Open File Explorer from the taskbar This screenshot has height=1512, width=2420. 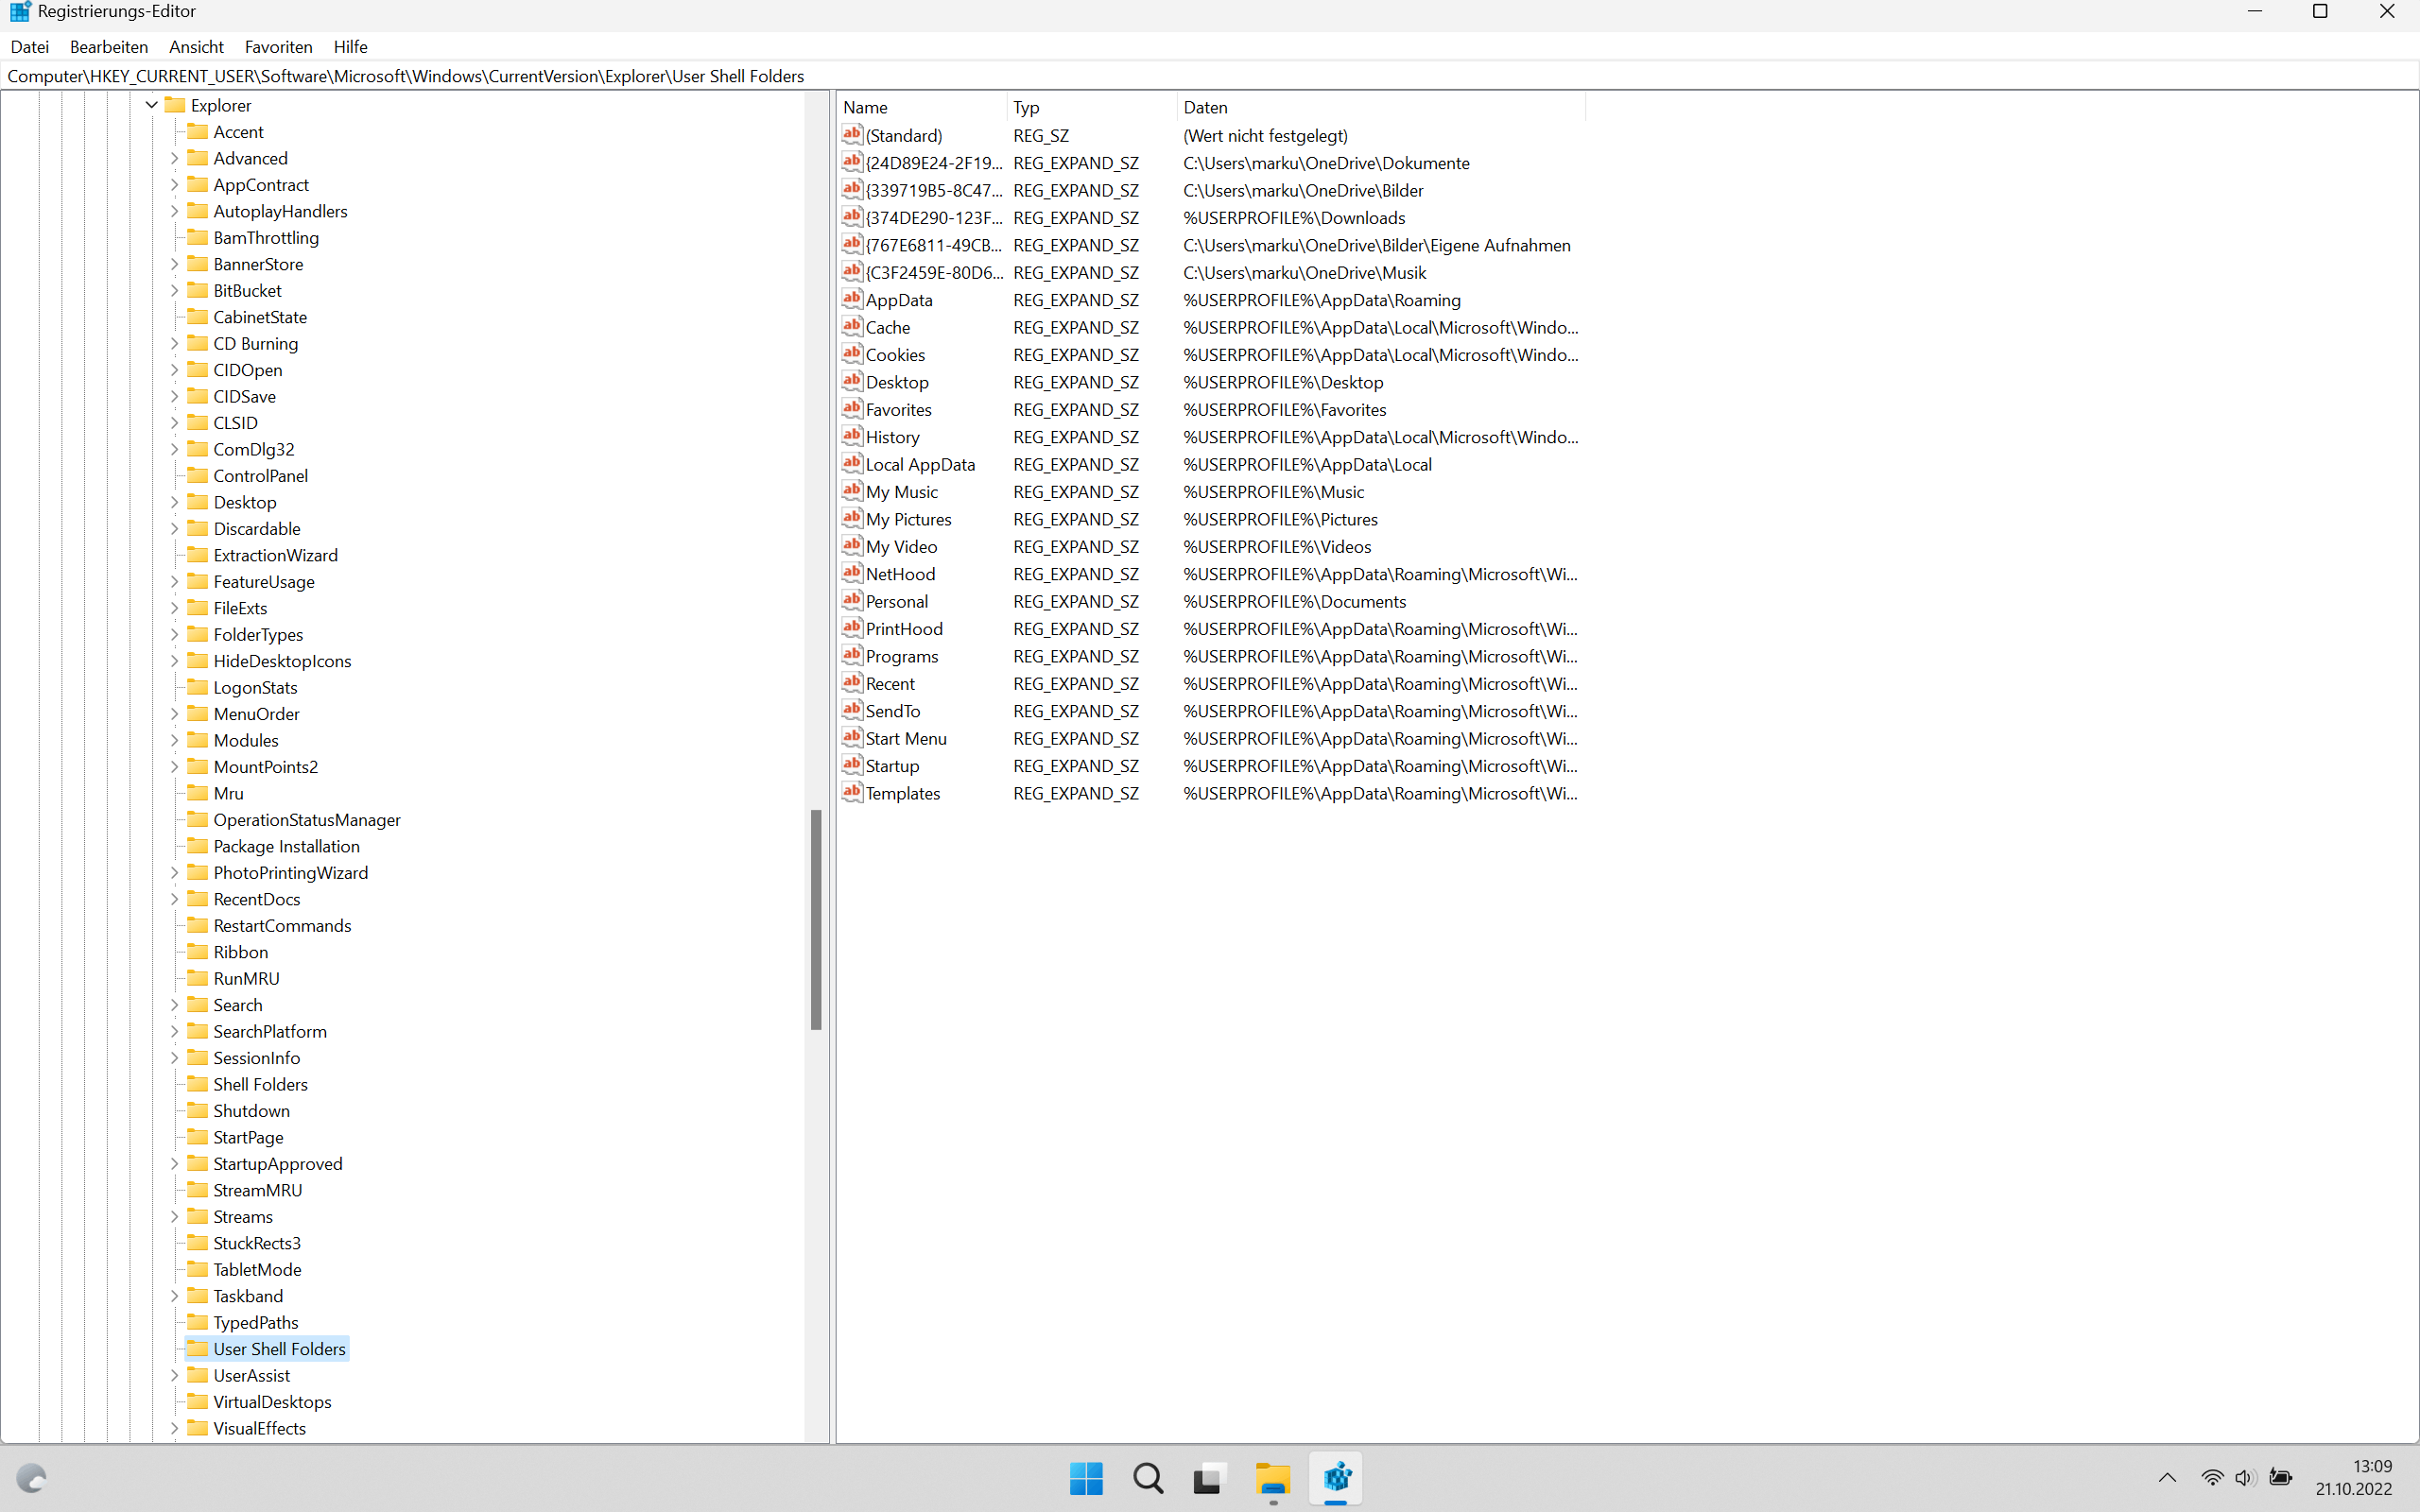pos(1273,1478)
